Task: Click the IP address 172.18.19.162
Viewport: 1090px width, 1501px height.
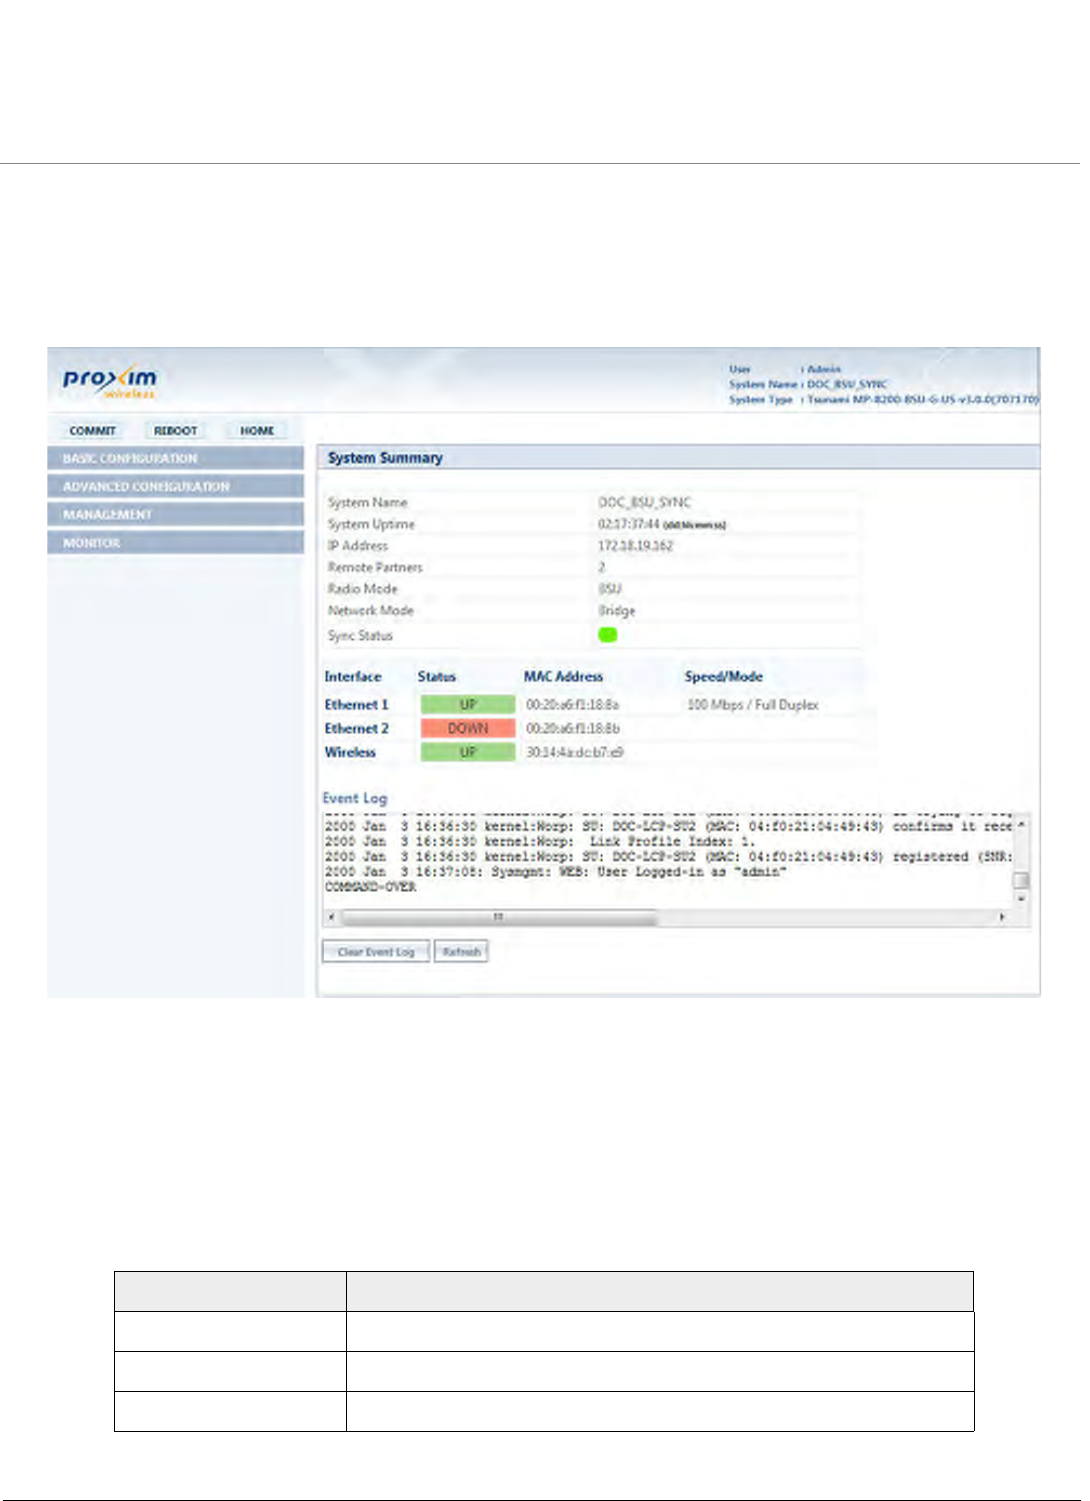Action: coord(635,546)
